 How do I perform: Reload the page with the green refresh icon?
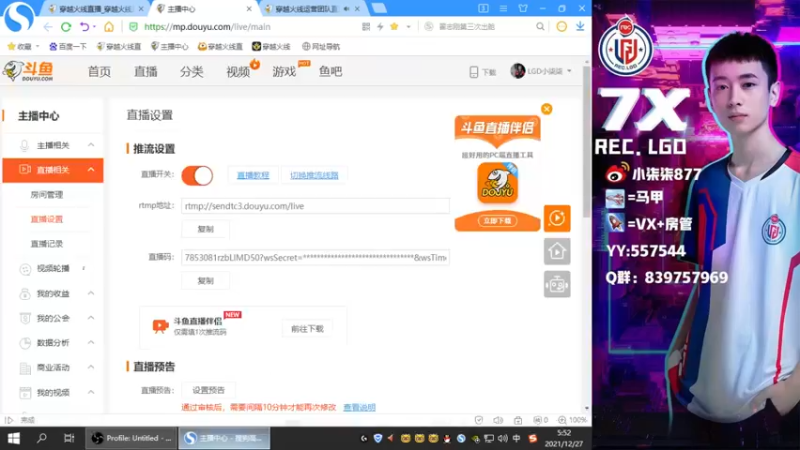(66, 27)
